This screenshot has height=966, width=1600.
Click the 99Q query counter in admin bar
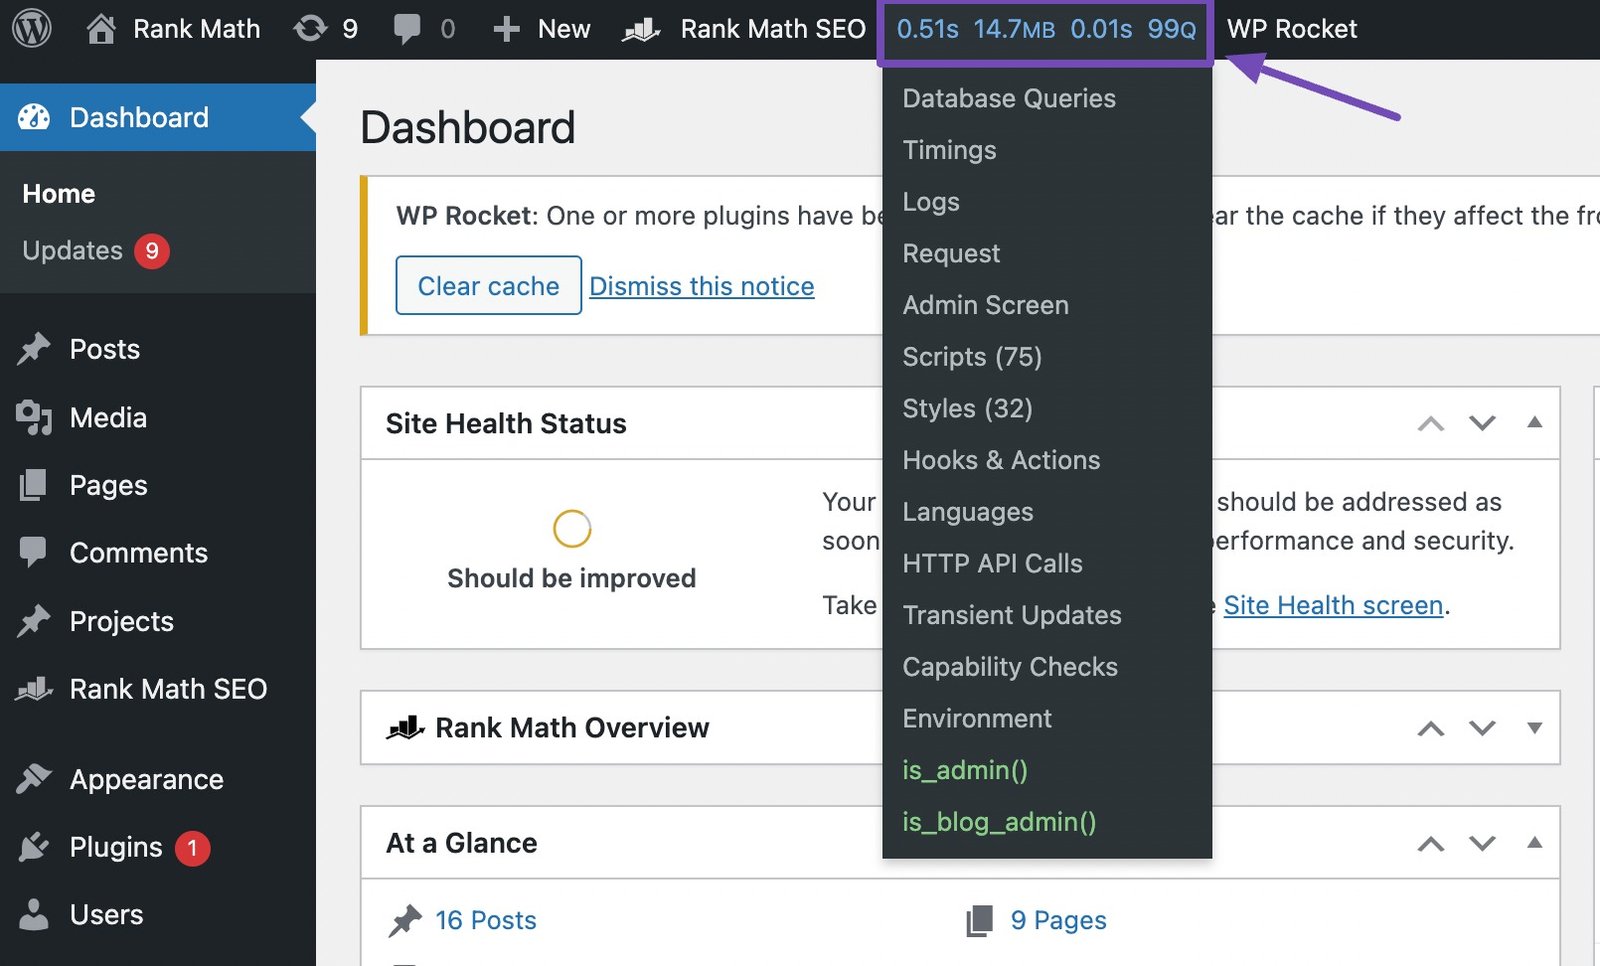pos(1173,29)
